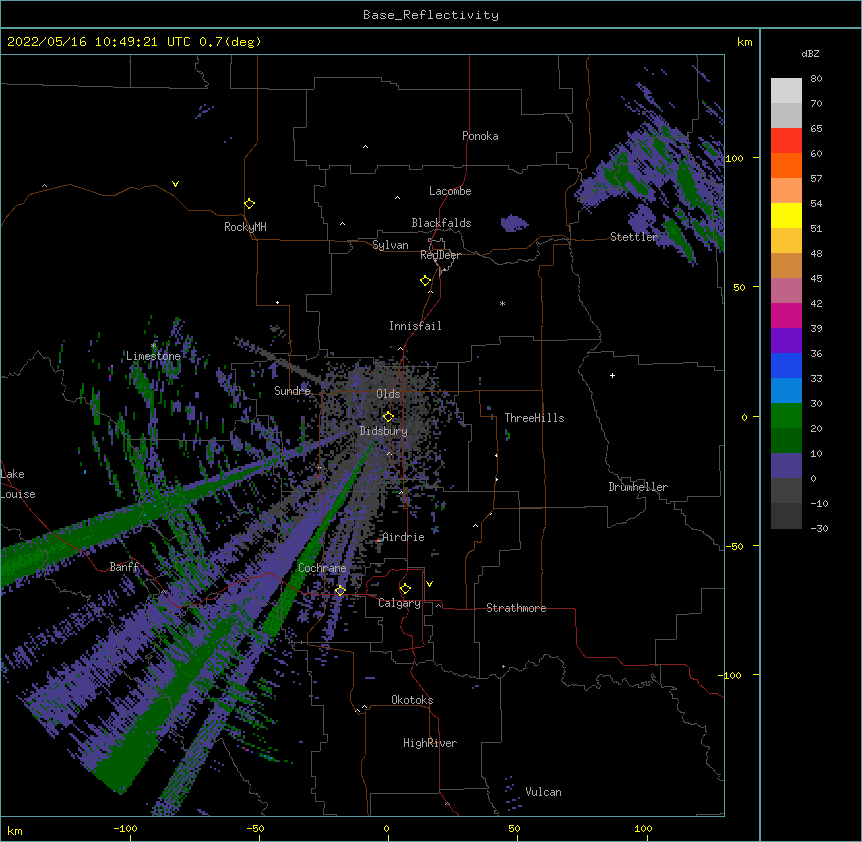Screen dimensions: 862x842
Task: Click the HighRiver label
Action: (x=430, y=743)
